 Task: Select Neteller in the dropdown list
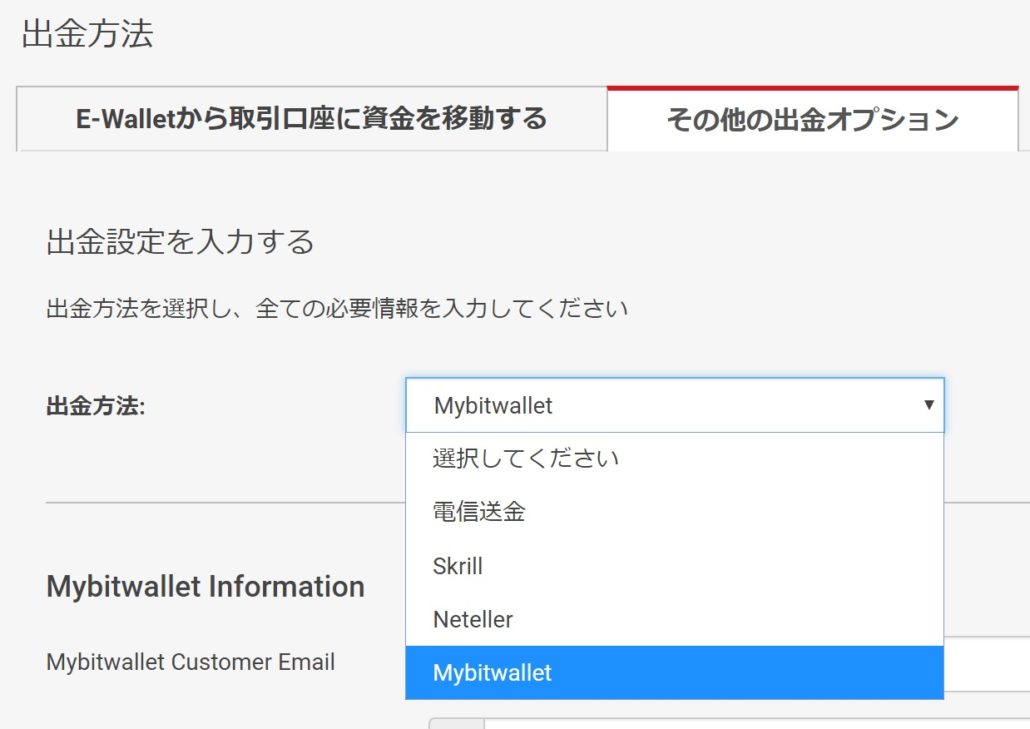point(675,619)
